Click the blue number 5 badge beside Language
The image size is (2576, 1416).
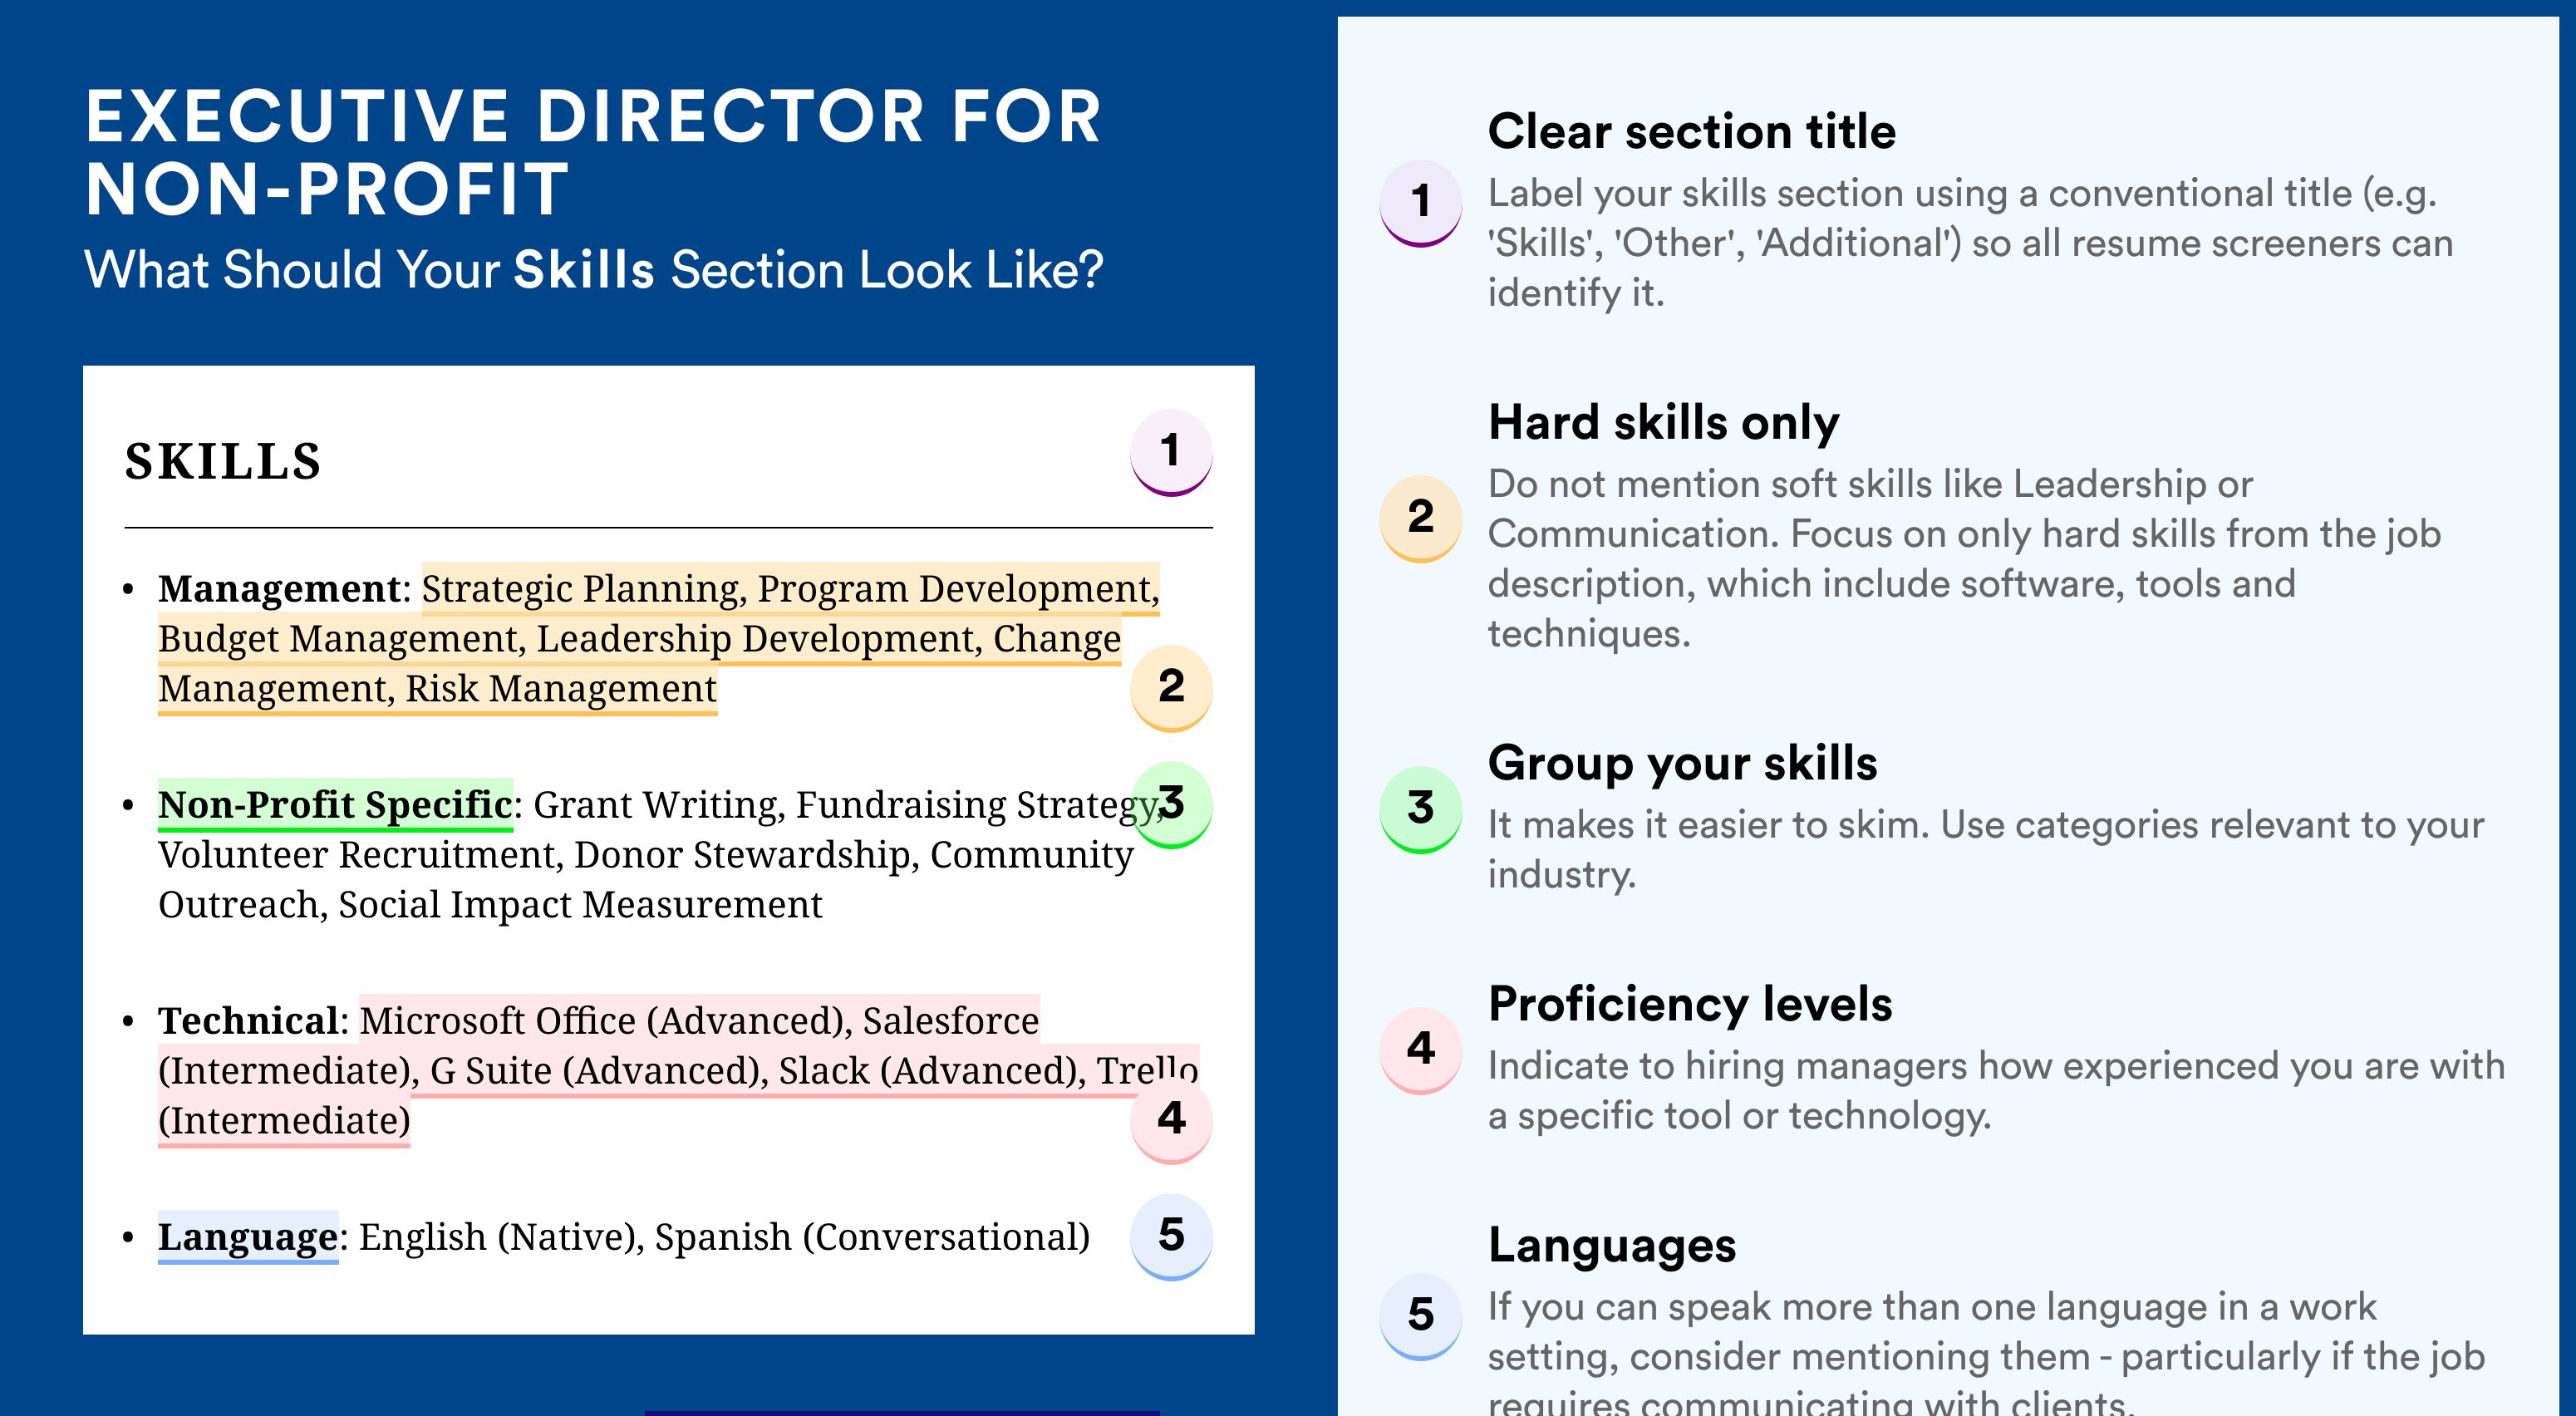[x=1171, y=1237]
